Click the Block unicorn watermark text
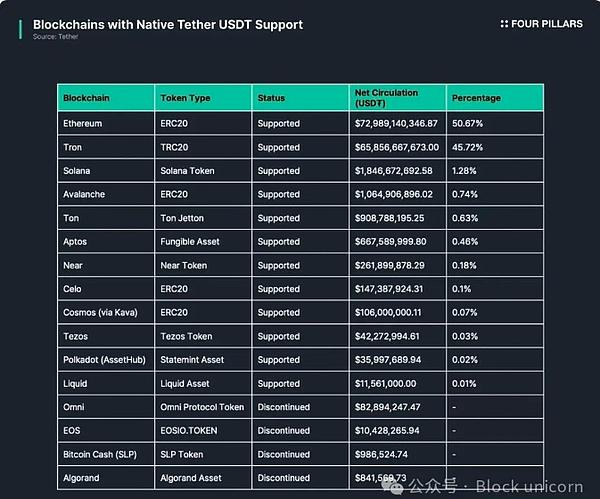 tap(530, 487)
